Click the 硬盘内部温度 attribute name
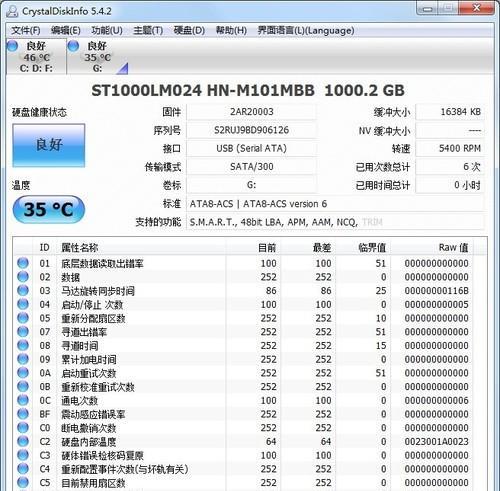This screenshot has width=500, height=491. pos(89,442)
